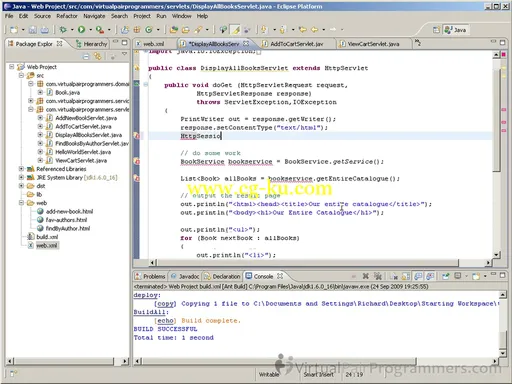The image size is (512, 384).
Task: Click the New Java Project icon
Action: [x=125, y=30]
